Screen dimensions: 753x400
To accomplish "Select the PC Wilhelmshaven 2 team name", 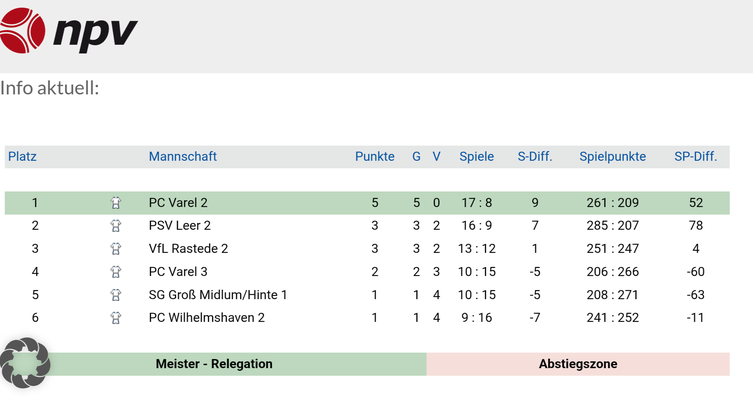I will coord(207,318).
